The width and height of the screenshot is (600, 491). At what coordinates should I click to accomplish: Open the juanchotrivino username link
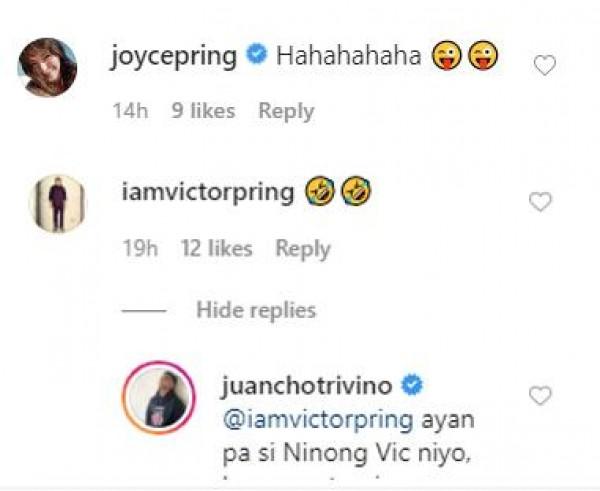[307, 386]
